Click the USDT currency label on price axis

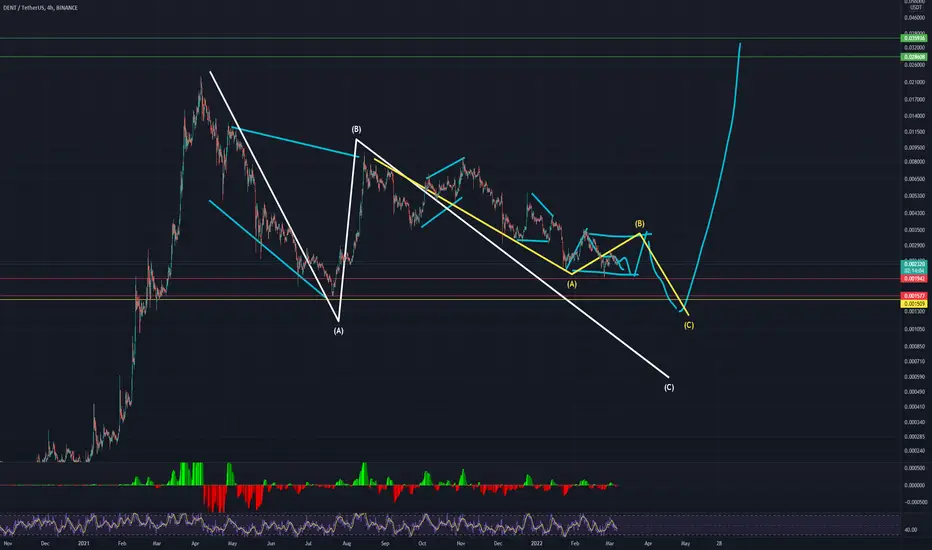[x=916, y=8]
